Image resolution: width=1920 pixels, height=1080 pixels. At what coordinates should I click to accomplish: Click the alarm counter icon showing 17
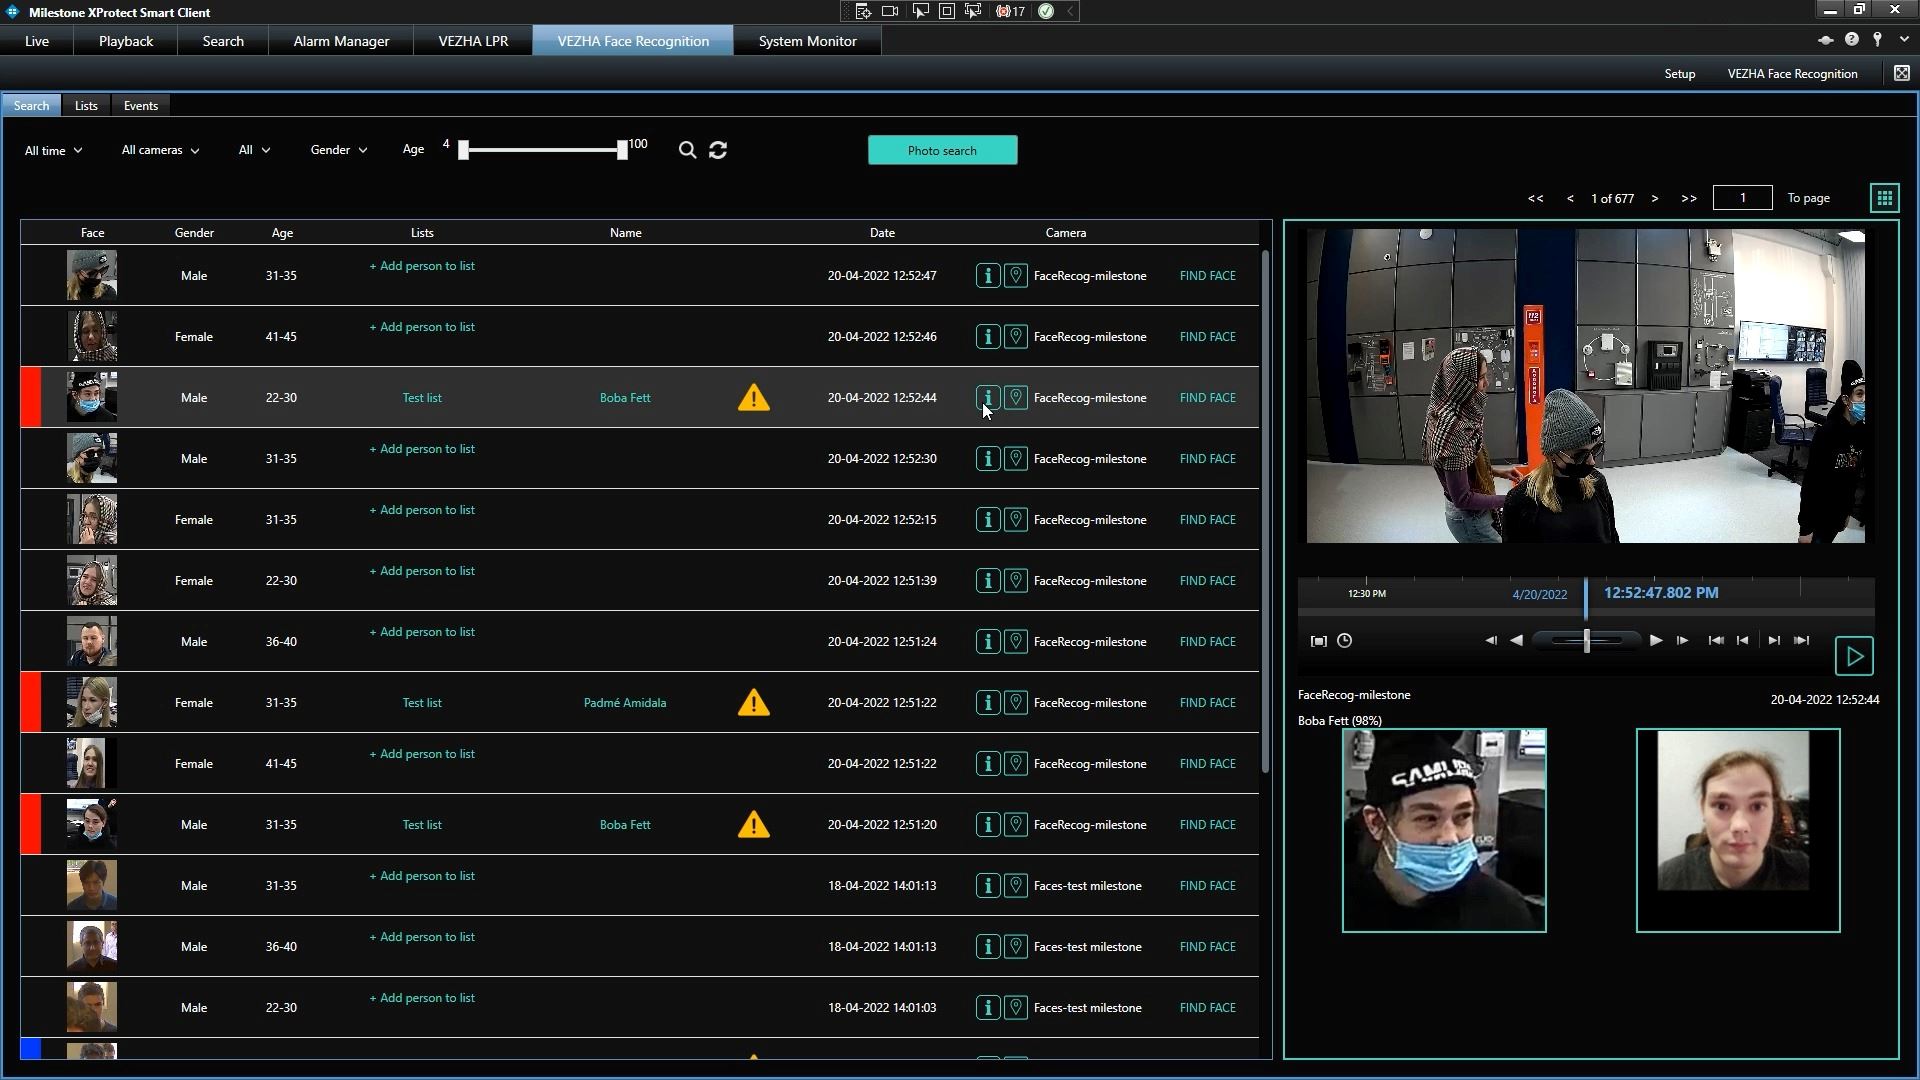pos(1010,11)
